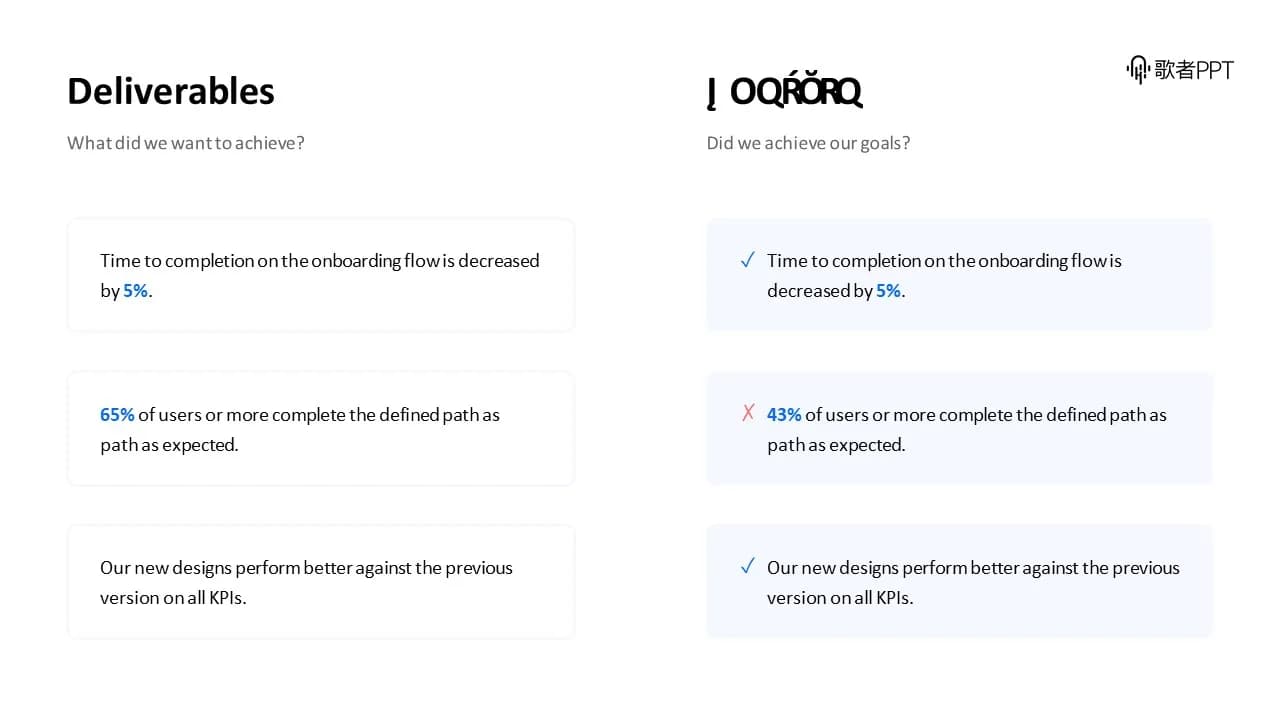Click the checkmark beside onboarding flow result
Image resolution: width=1280 pixels, height=720 pixels.
pyautogui.click(x=747, y=261)
